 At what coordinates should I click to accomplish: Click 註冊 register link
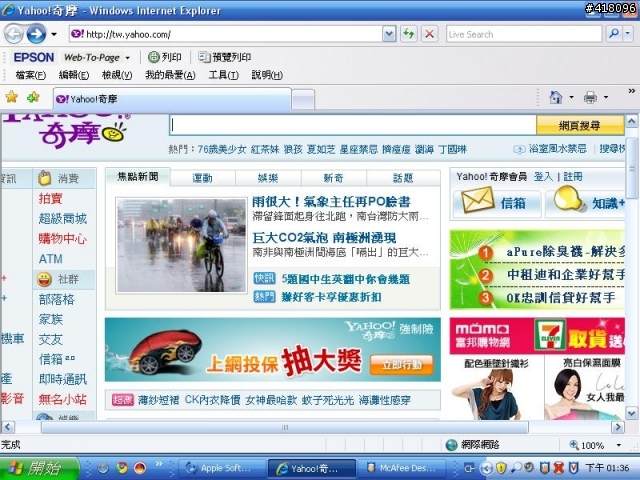point(573,177)
